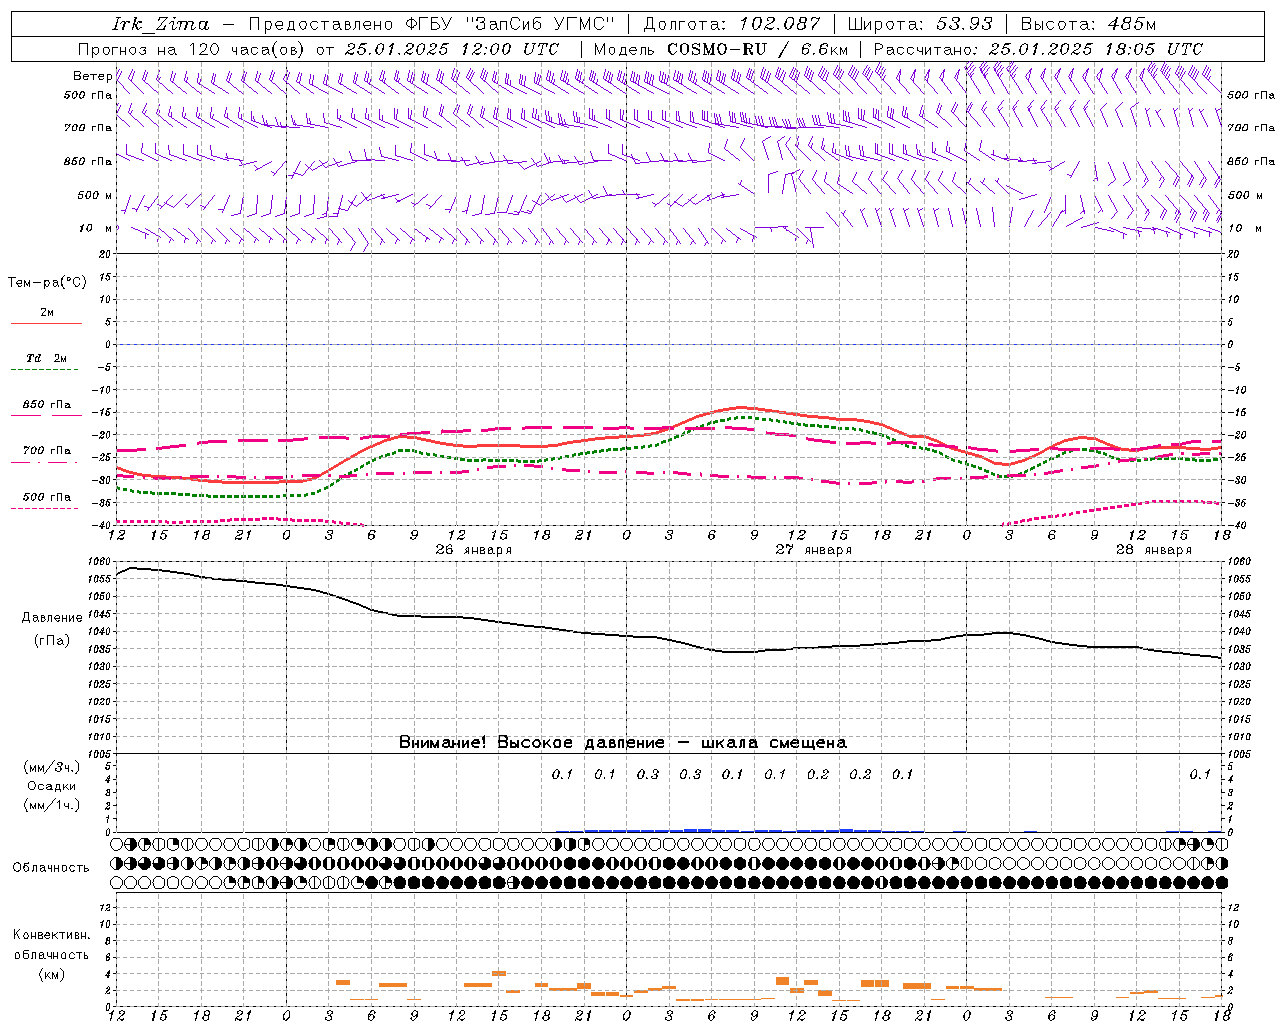Select the (мм/3ч.) precipitation unit label
The height and width of the screenshot is (1024, 1280).
(51, 767)
